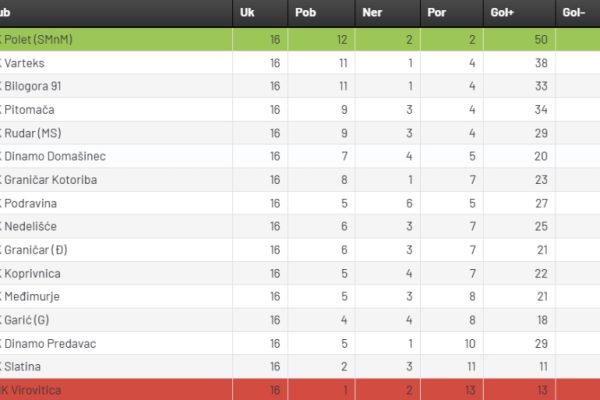Click the Uk column header

[x=247, y=13]
